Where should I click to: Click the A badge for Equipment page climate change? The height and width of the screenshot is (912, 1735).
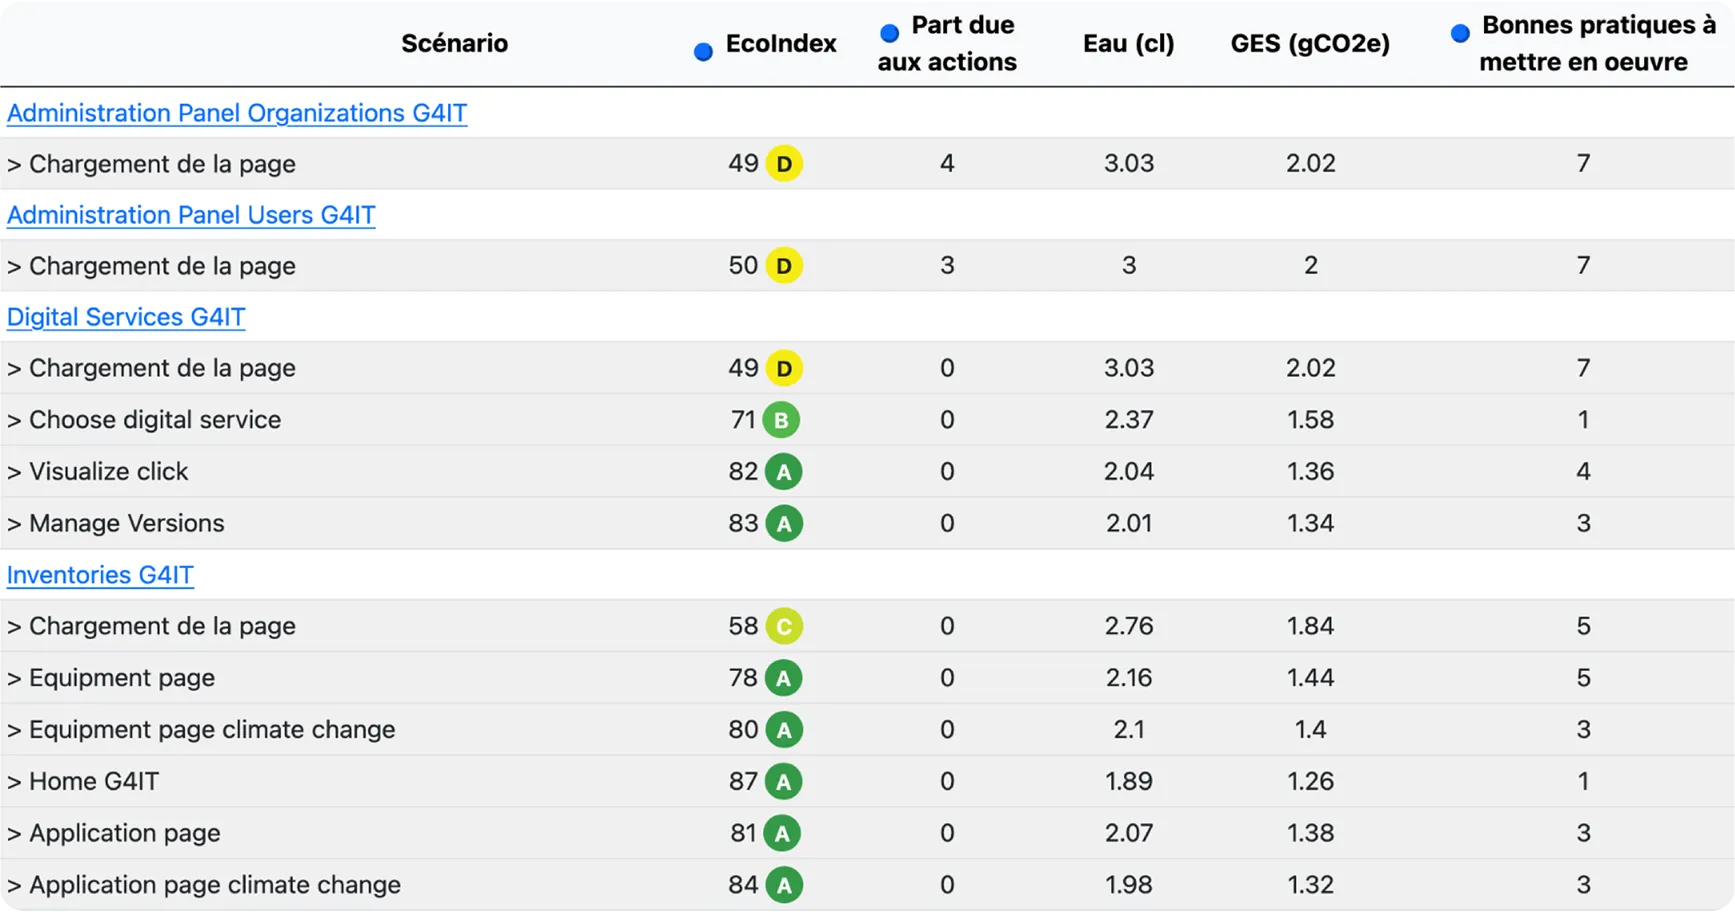[784, 730]
